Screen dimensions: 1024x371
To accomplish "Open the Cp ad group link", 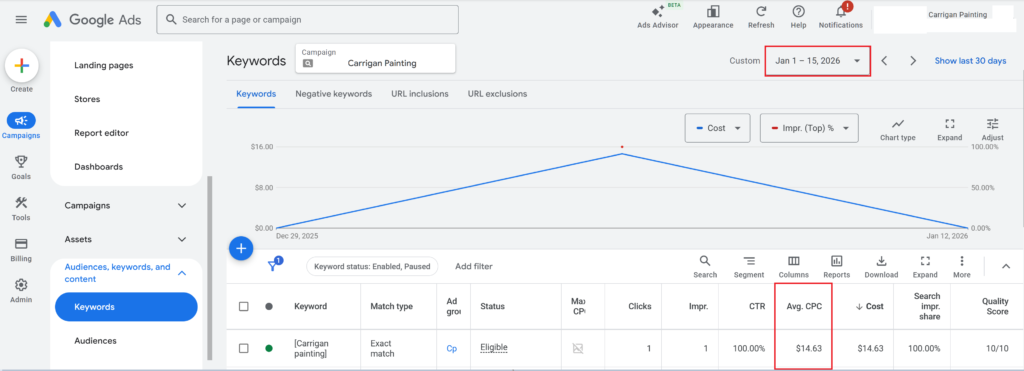I will [x=451, y=348].
